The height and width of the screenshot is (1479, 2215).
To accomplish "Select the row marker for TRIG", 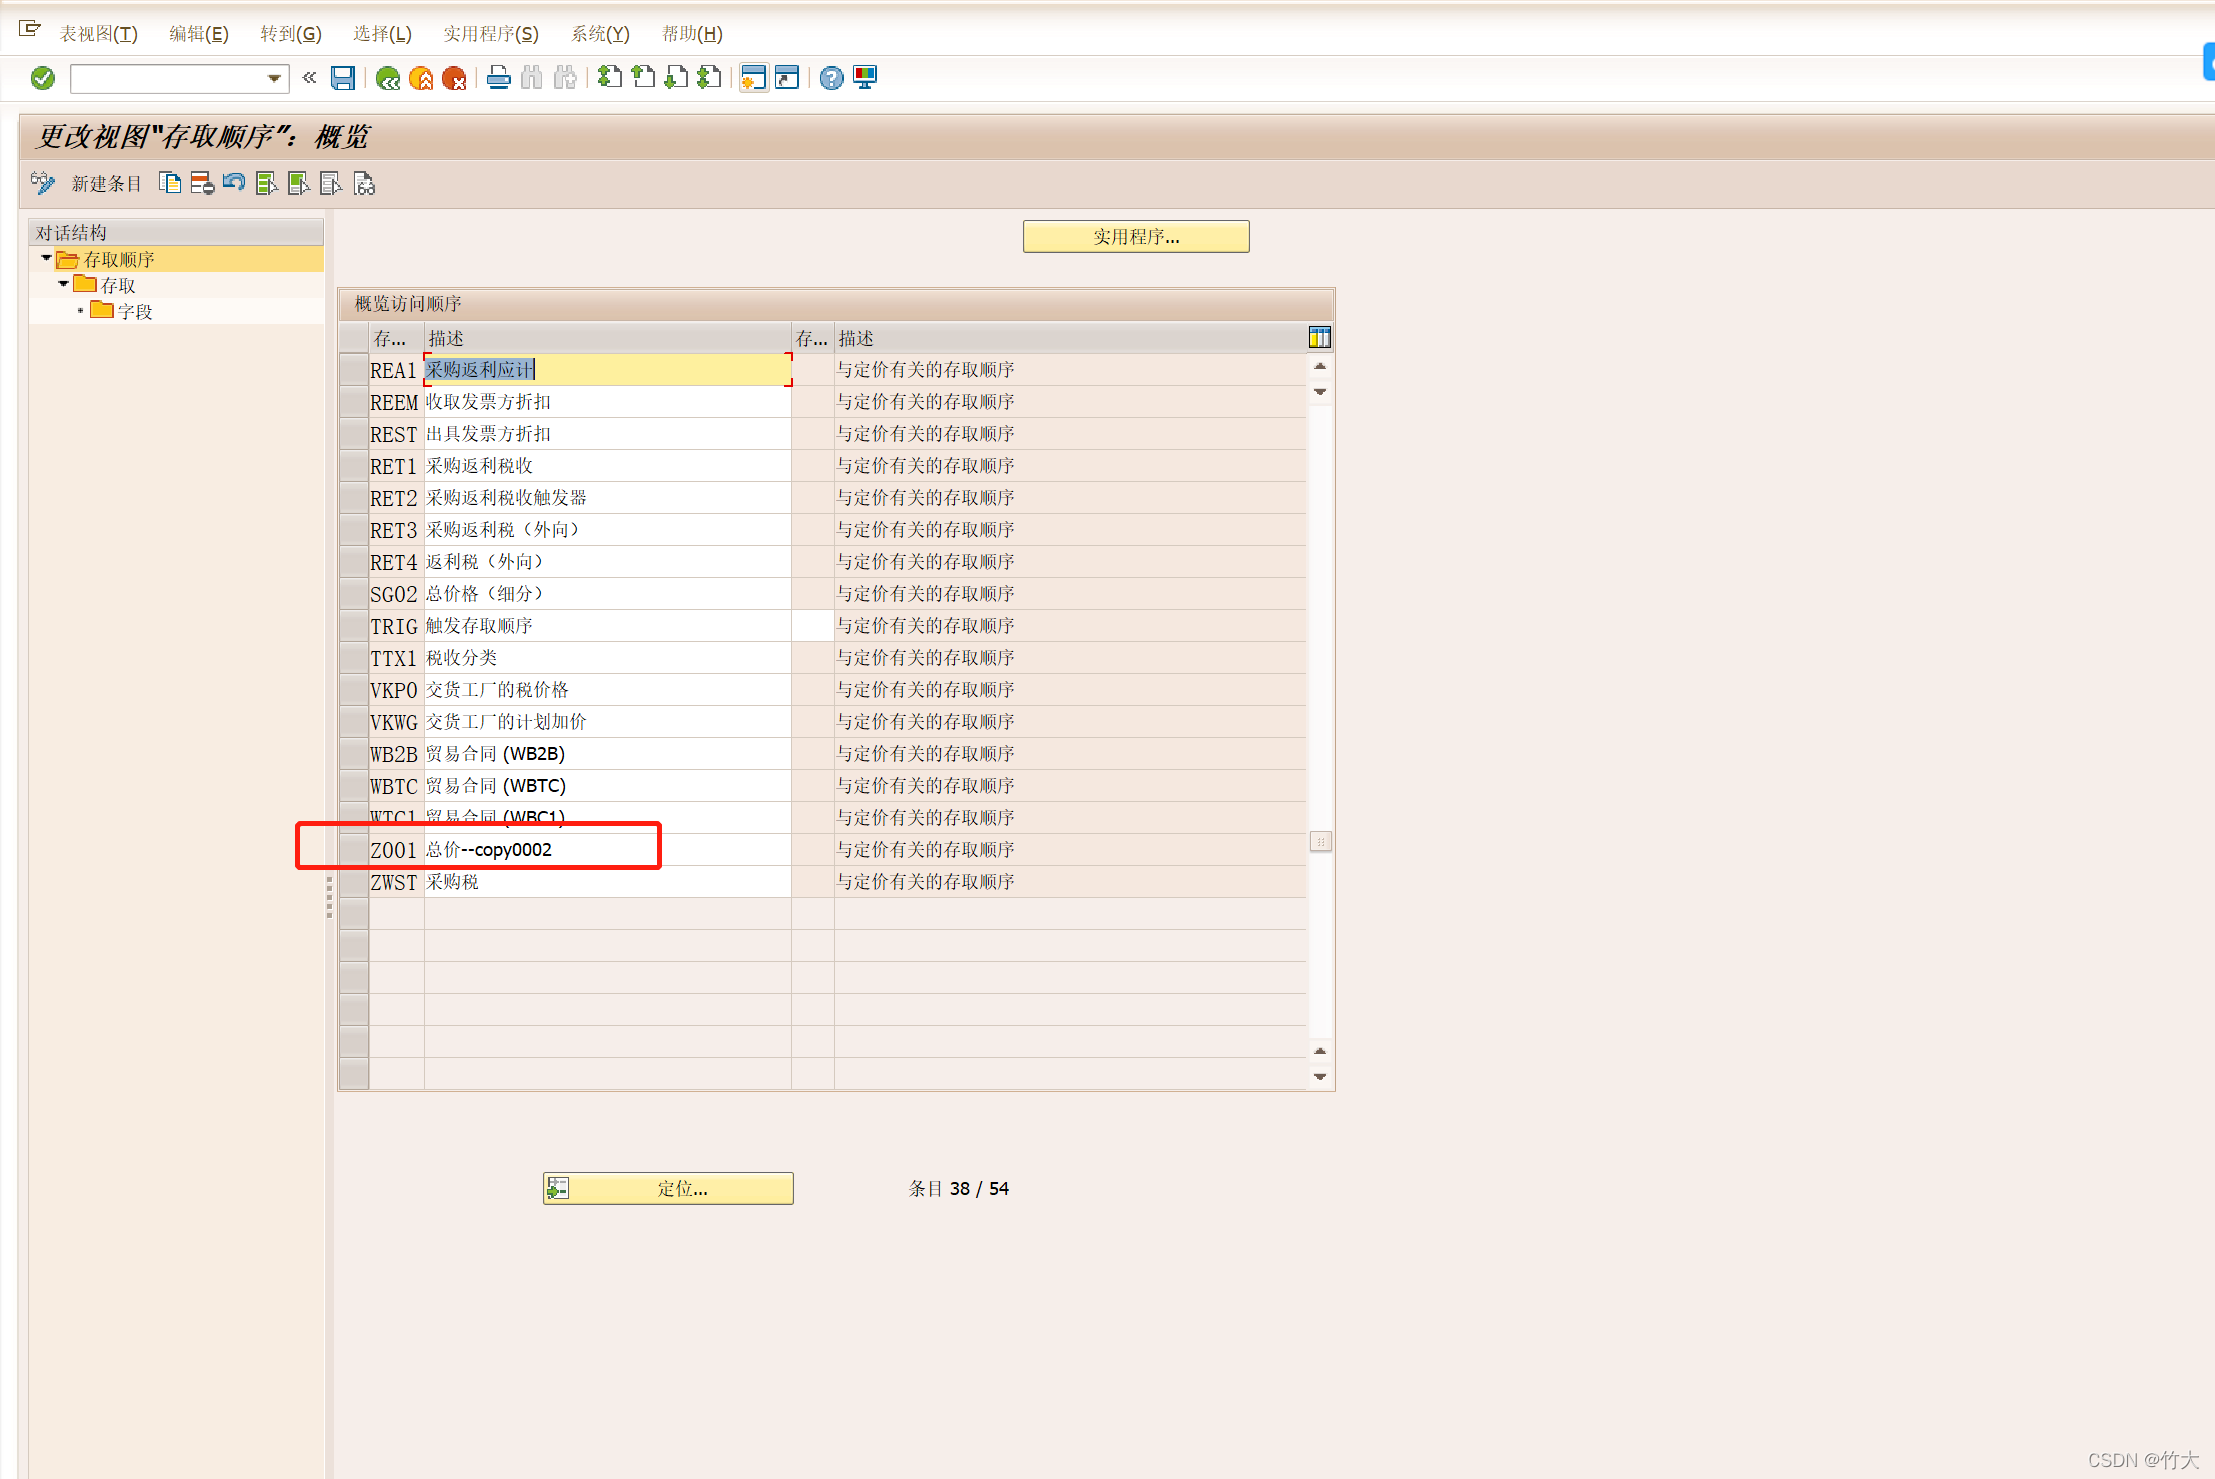I will click(353, 626).
